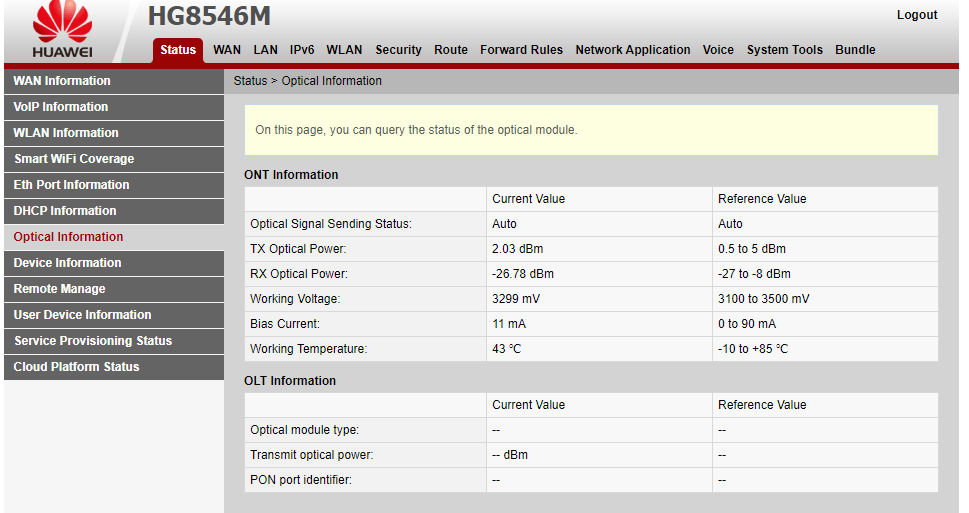
Task: Click the OLT table 'Reference Value' header
Action: coord(762,405)
